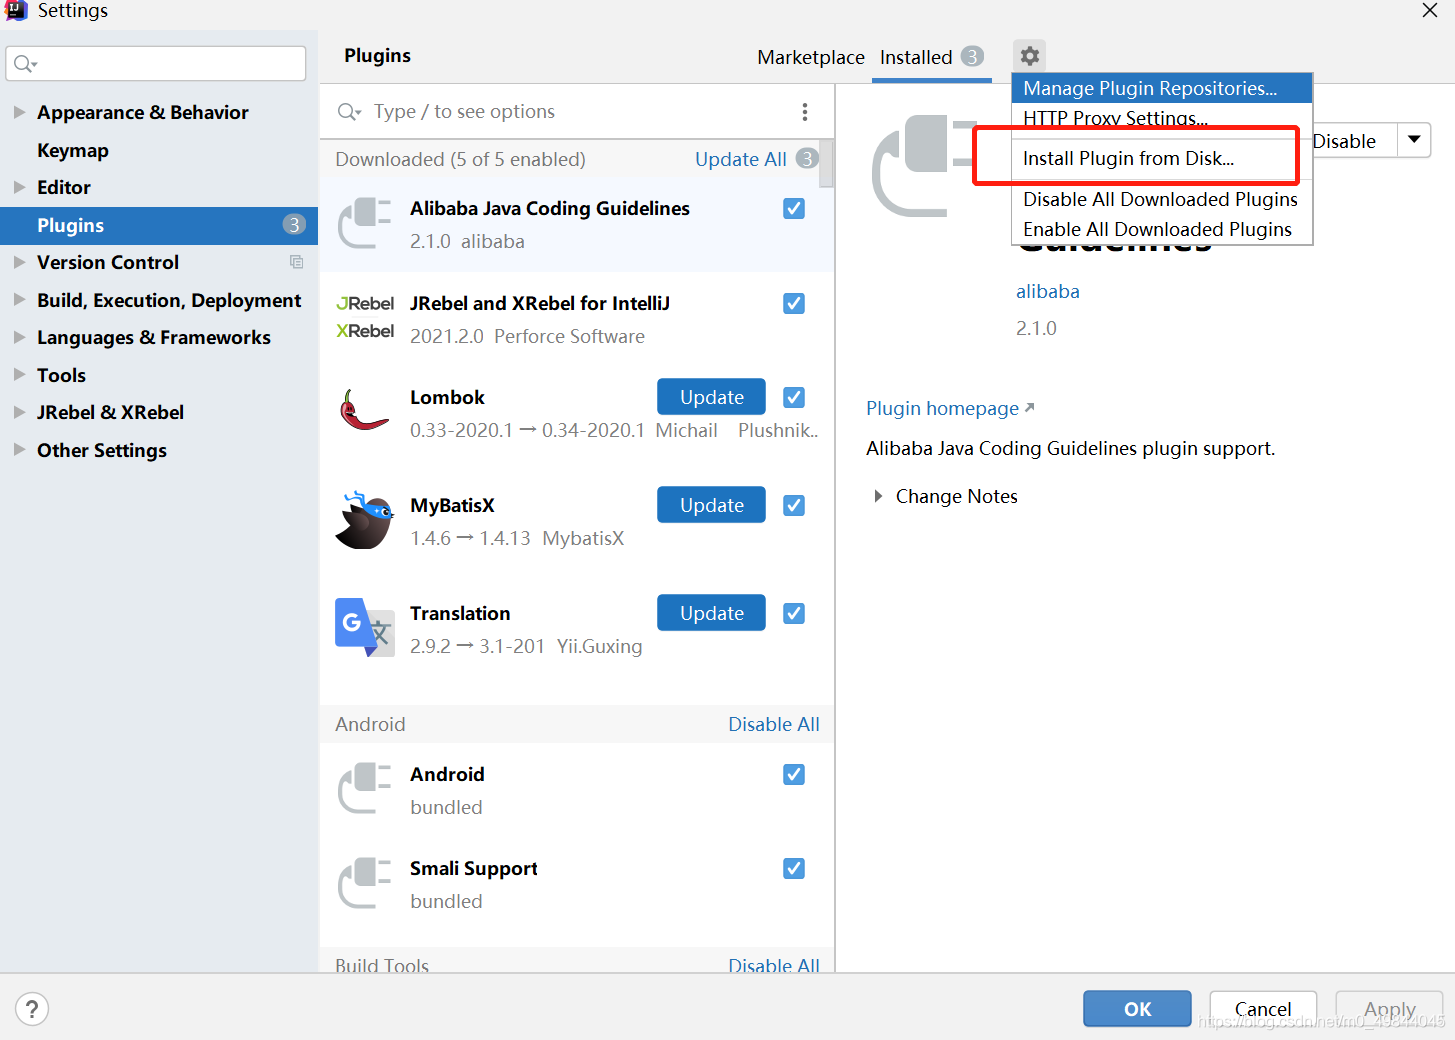Click the alibaba vendor link
The height and width of the screenshot is (1040, 1455).
1048,291
